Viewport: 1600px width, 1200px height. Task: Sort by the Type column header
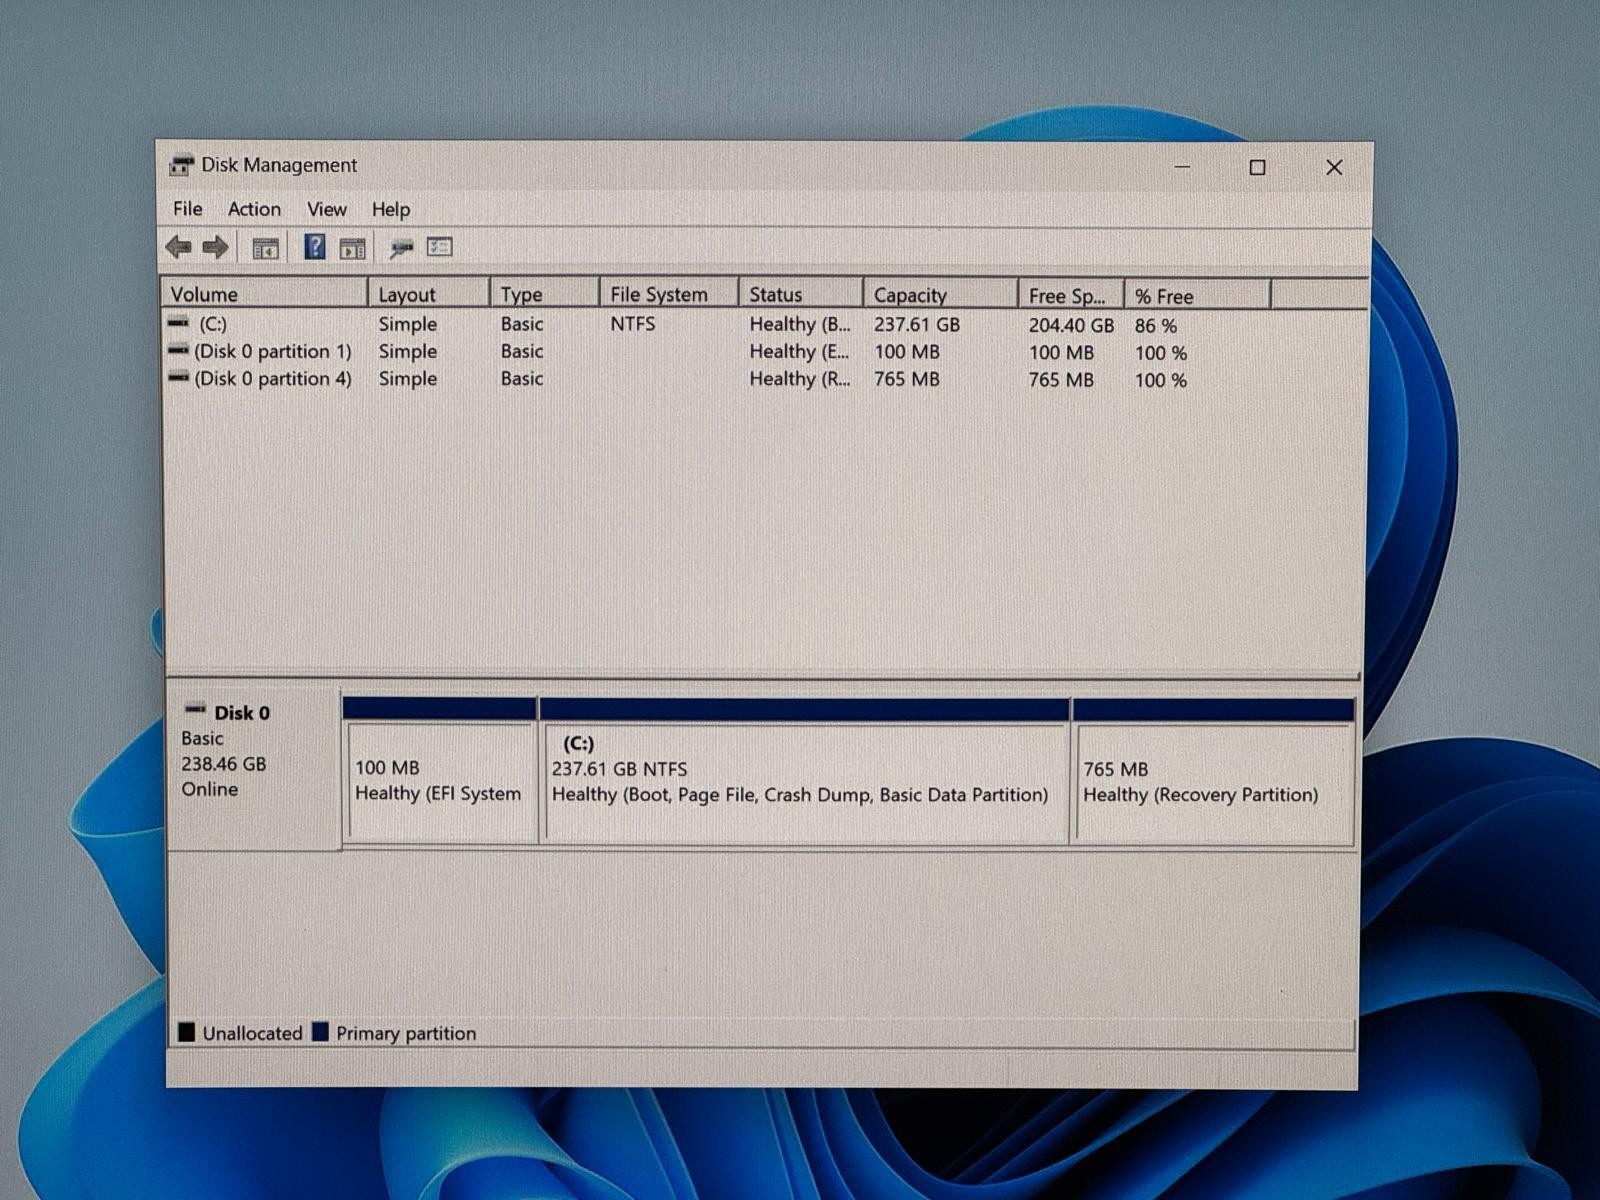(x=545, y=294)
